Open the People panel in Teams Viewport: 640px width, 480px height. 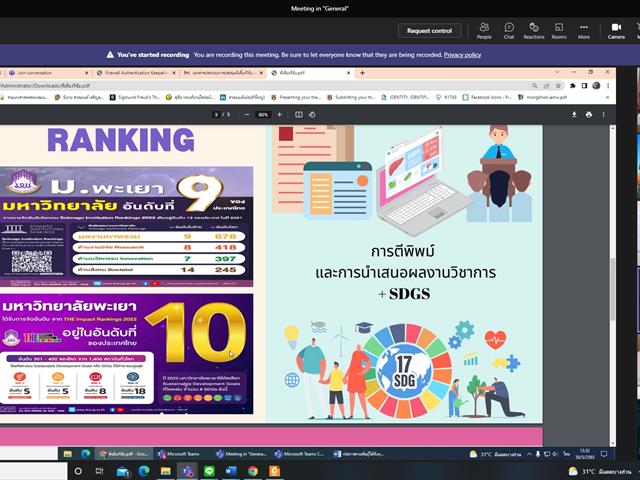[x=484, y=31]
